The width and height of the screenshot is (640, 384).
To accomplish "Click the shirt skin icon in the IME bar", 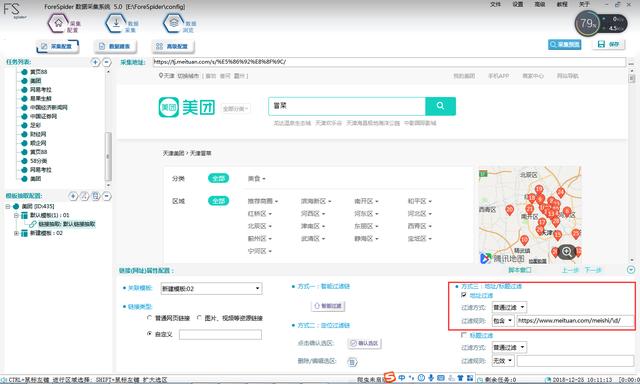I will pyautogui.click(x=460, y=378).
